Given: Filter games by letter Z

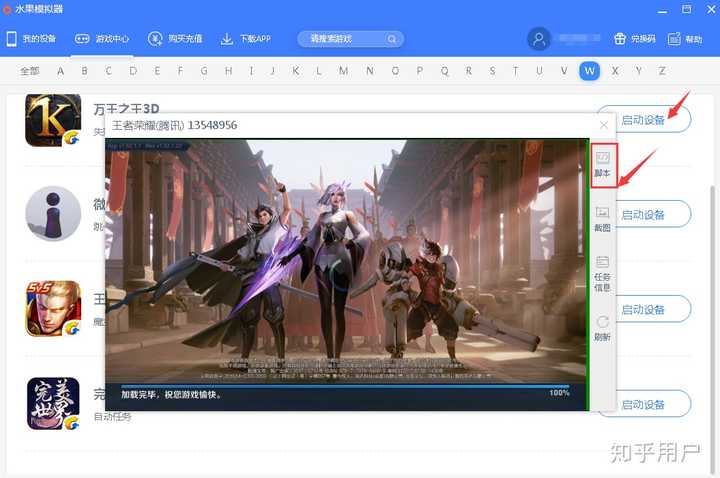Looking at the screenshot, I should point(662,71).
